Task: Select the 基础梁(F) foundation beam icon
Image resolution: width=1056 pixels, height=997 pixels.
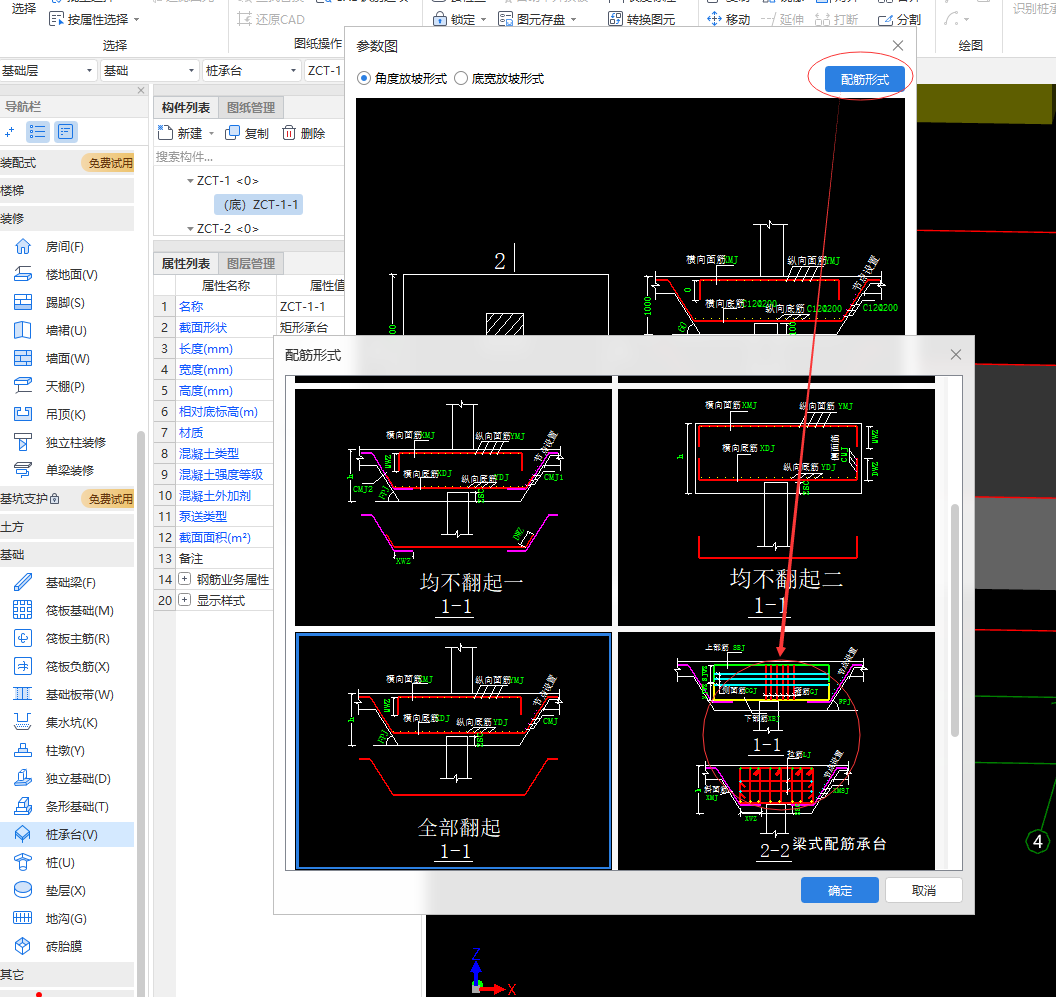Action: [23, 582]
